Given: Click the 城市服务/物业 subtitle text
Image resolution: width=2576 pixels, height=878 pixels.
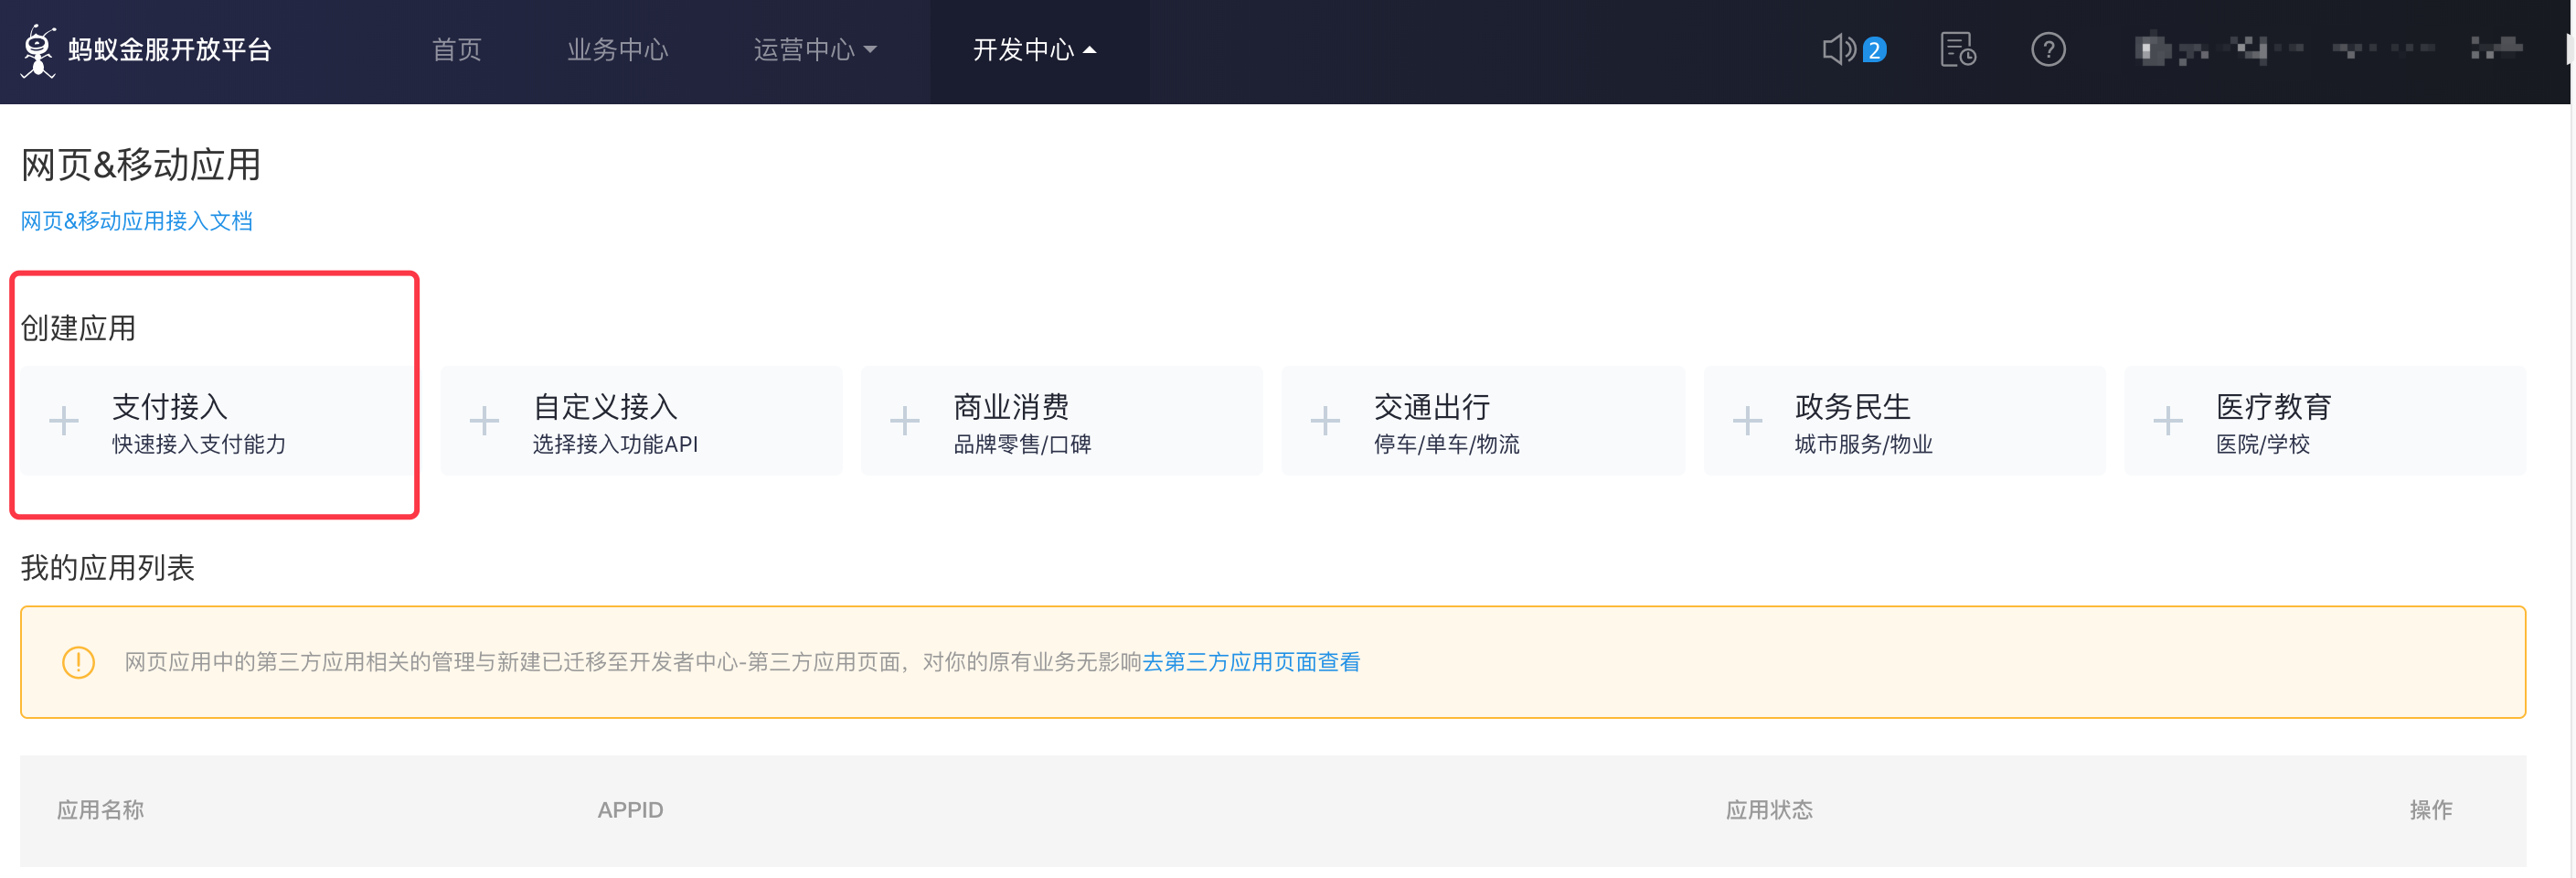Looking at the screenshot, I should pos(1863,444).
